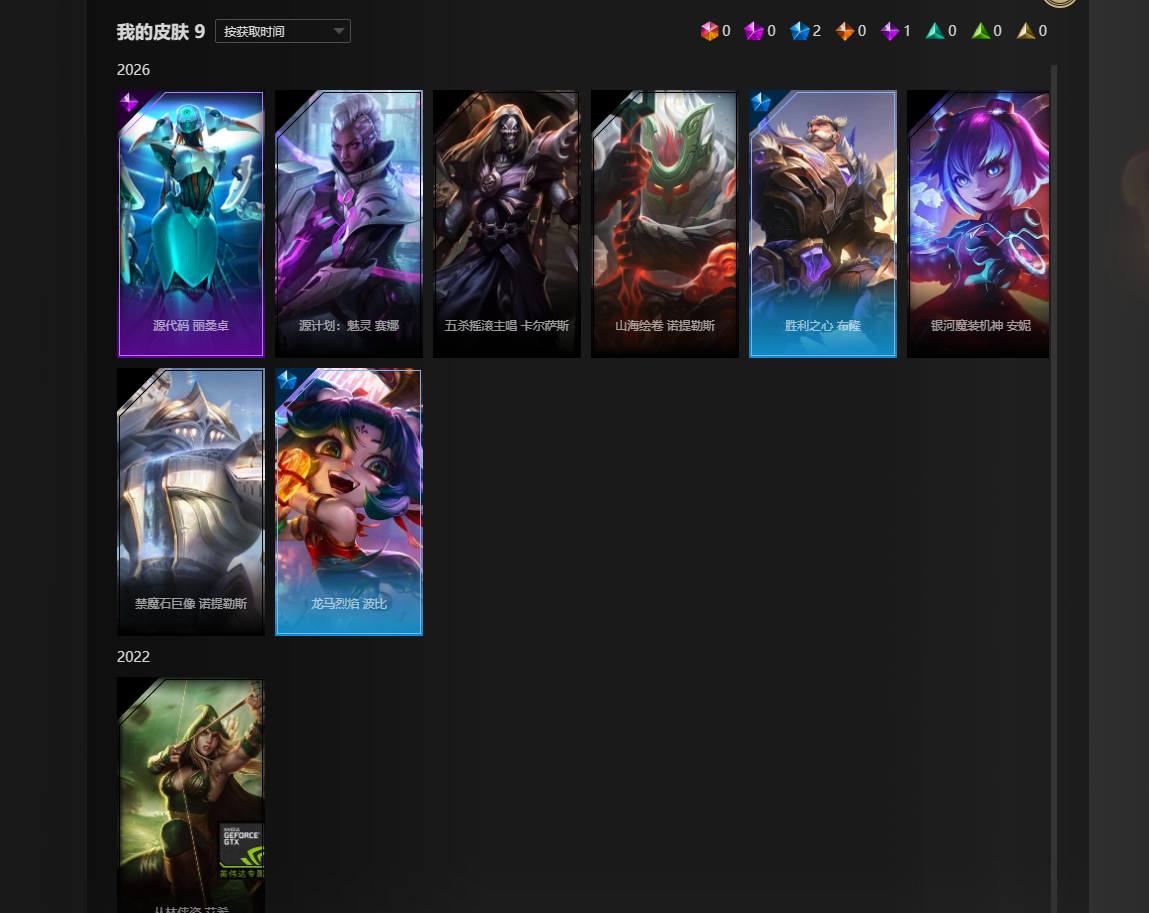Click the green triangle rarity gem icon
The width and height of the screenshot is (1149, 913).
[980, 31]
